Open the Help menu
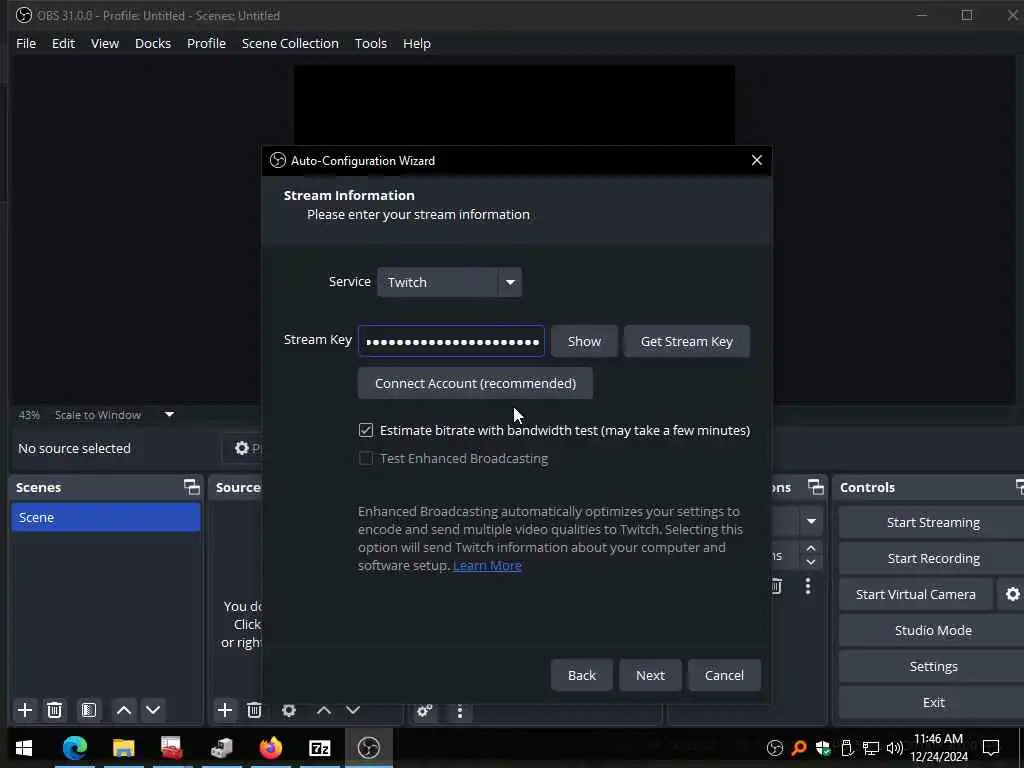The height and width of the screenshot is (768, 1024). [417, 43]
